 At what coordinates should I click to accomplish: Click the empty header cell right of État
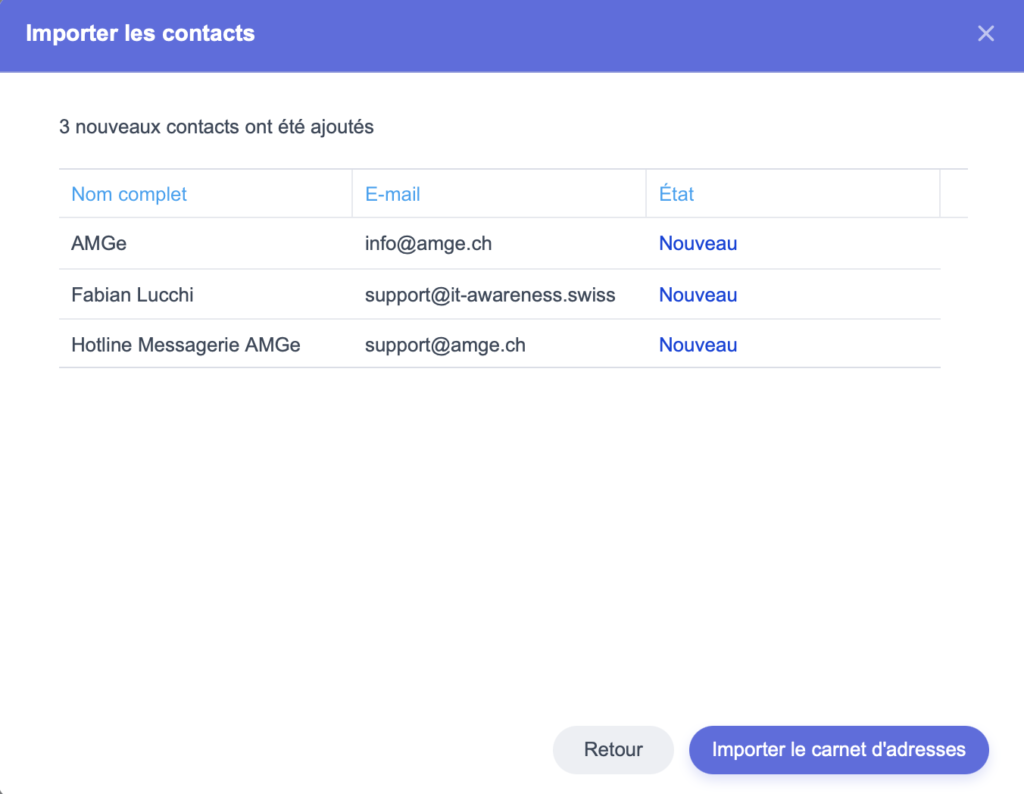(954, 194)
